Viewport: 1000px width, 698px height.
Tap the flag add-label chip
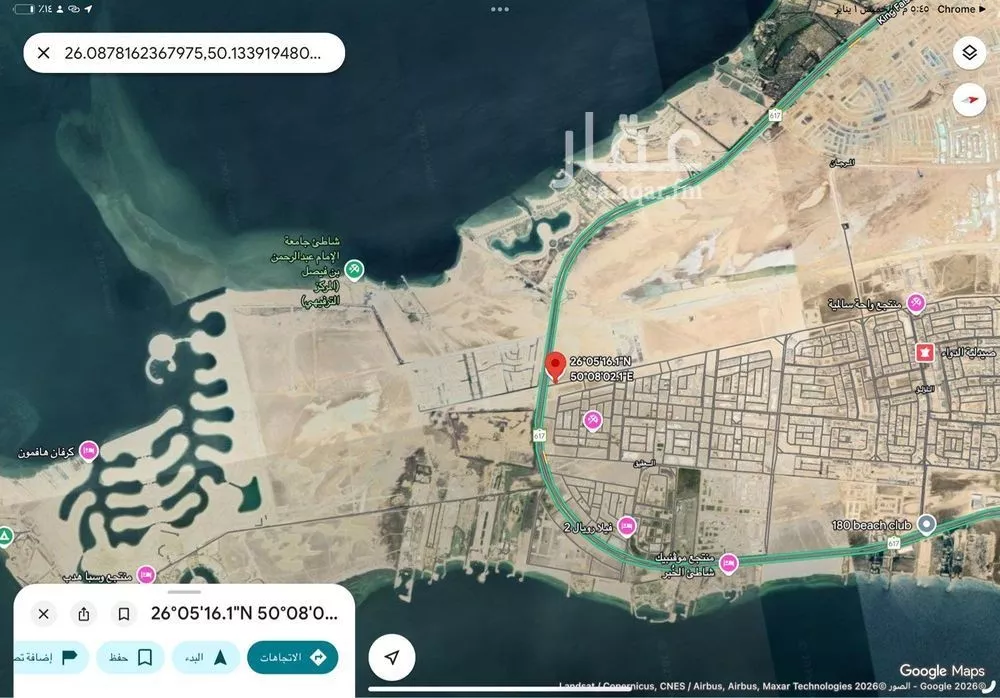48,657
